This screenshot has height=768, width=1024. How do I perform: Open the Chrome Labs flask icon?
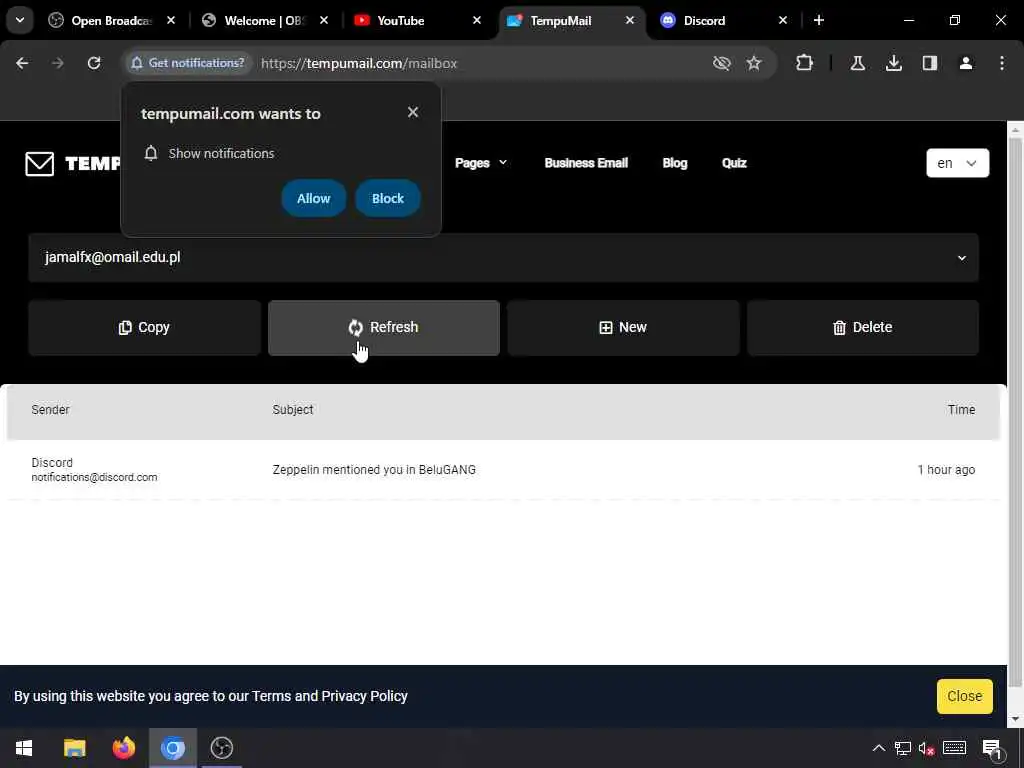857,63
